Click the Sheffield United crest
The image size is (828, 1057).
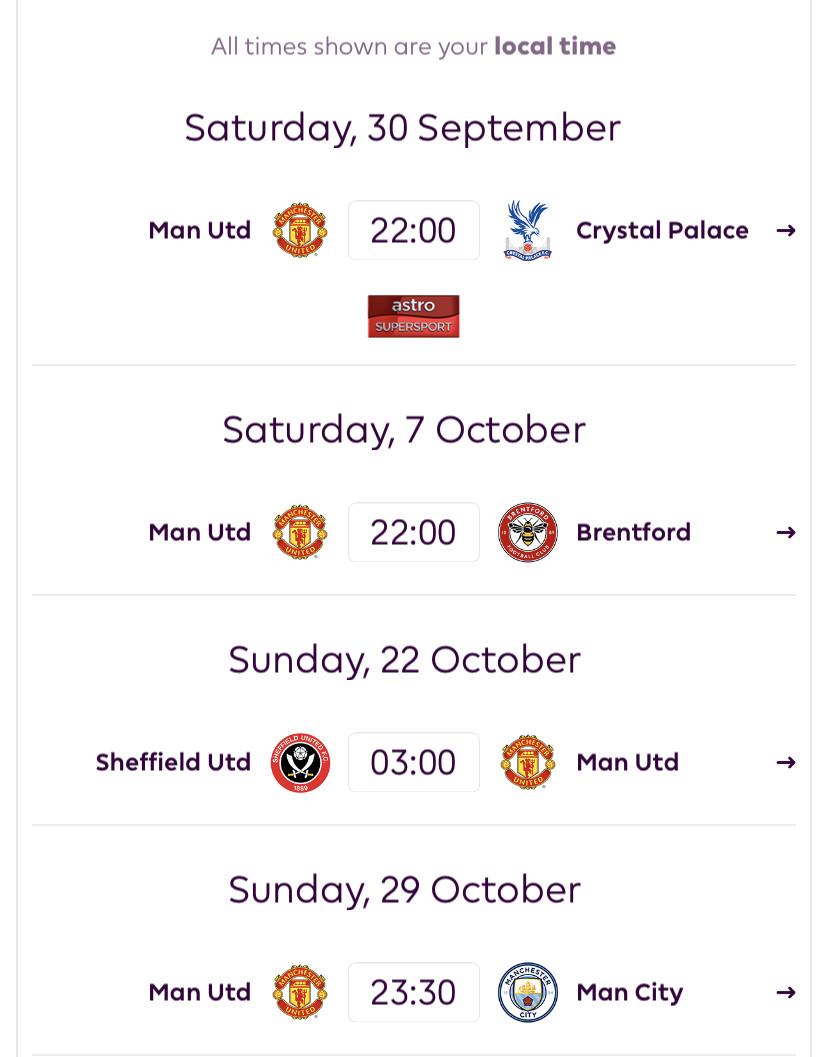[300, 762]
